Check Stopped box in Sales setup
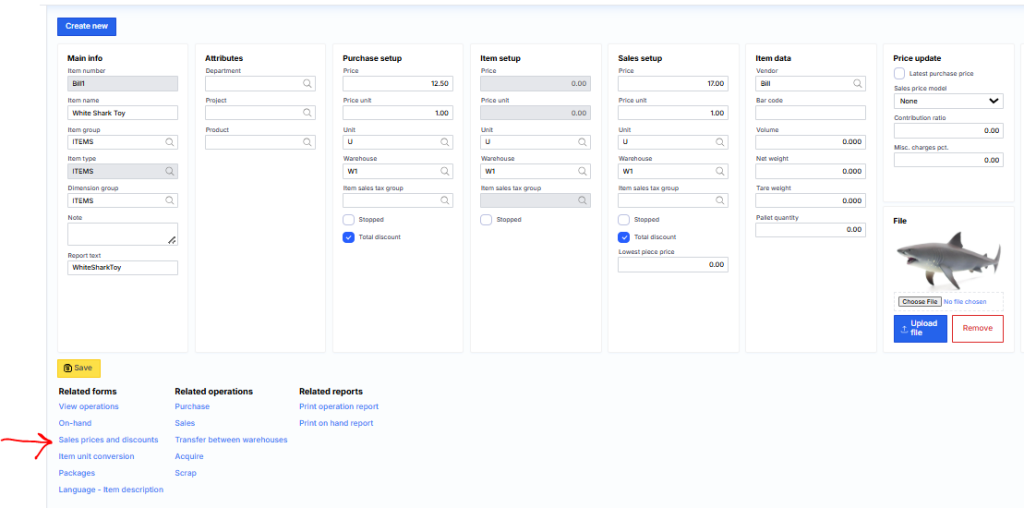The image size is (1024, 508). point(624,219)
